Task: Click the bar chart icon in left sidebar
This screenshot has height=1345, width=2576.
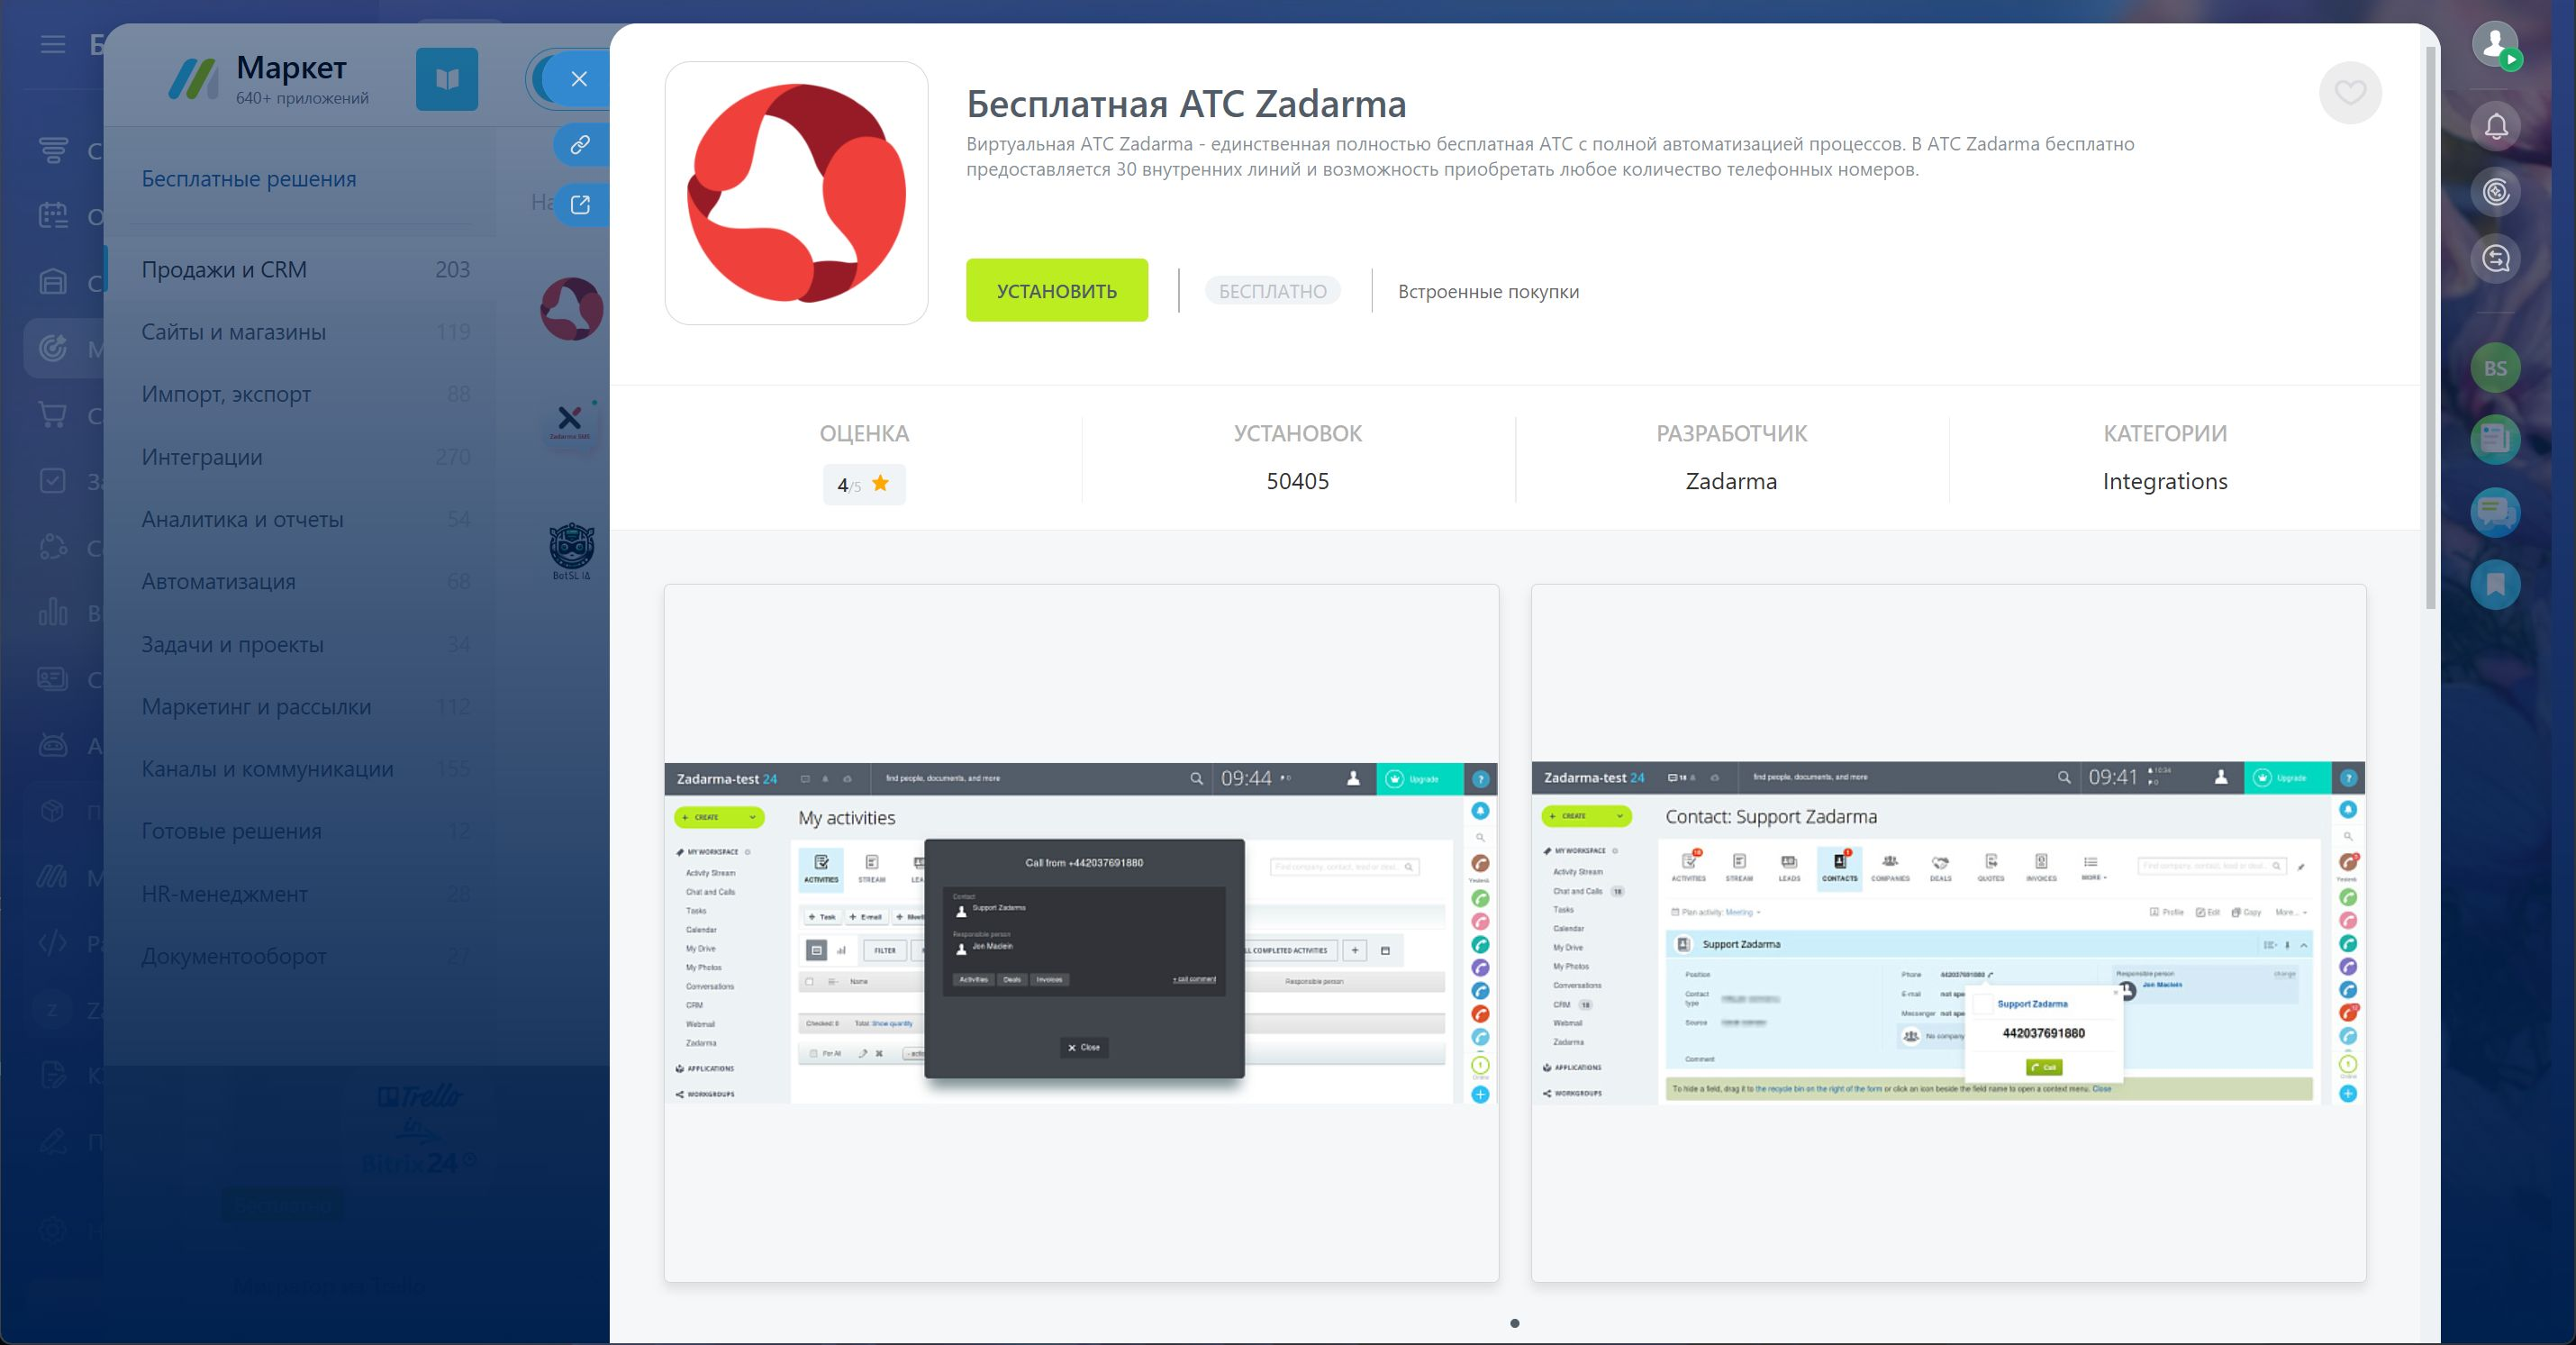Action: [x=52, y=612]
